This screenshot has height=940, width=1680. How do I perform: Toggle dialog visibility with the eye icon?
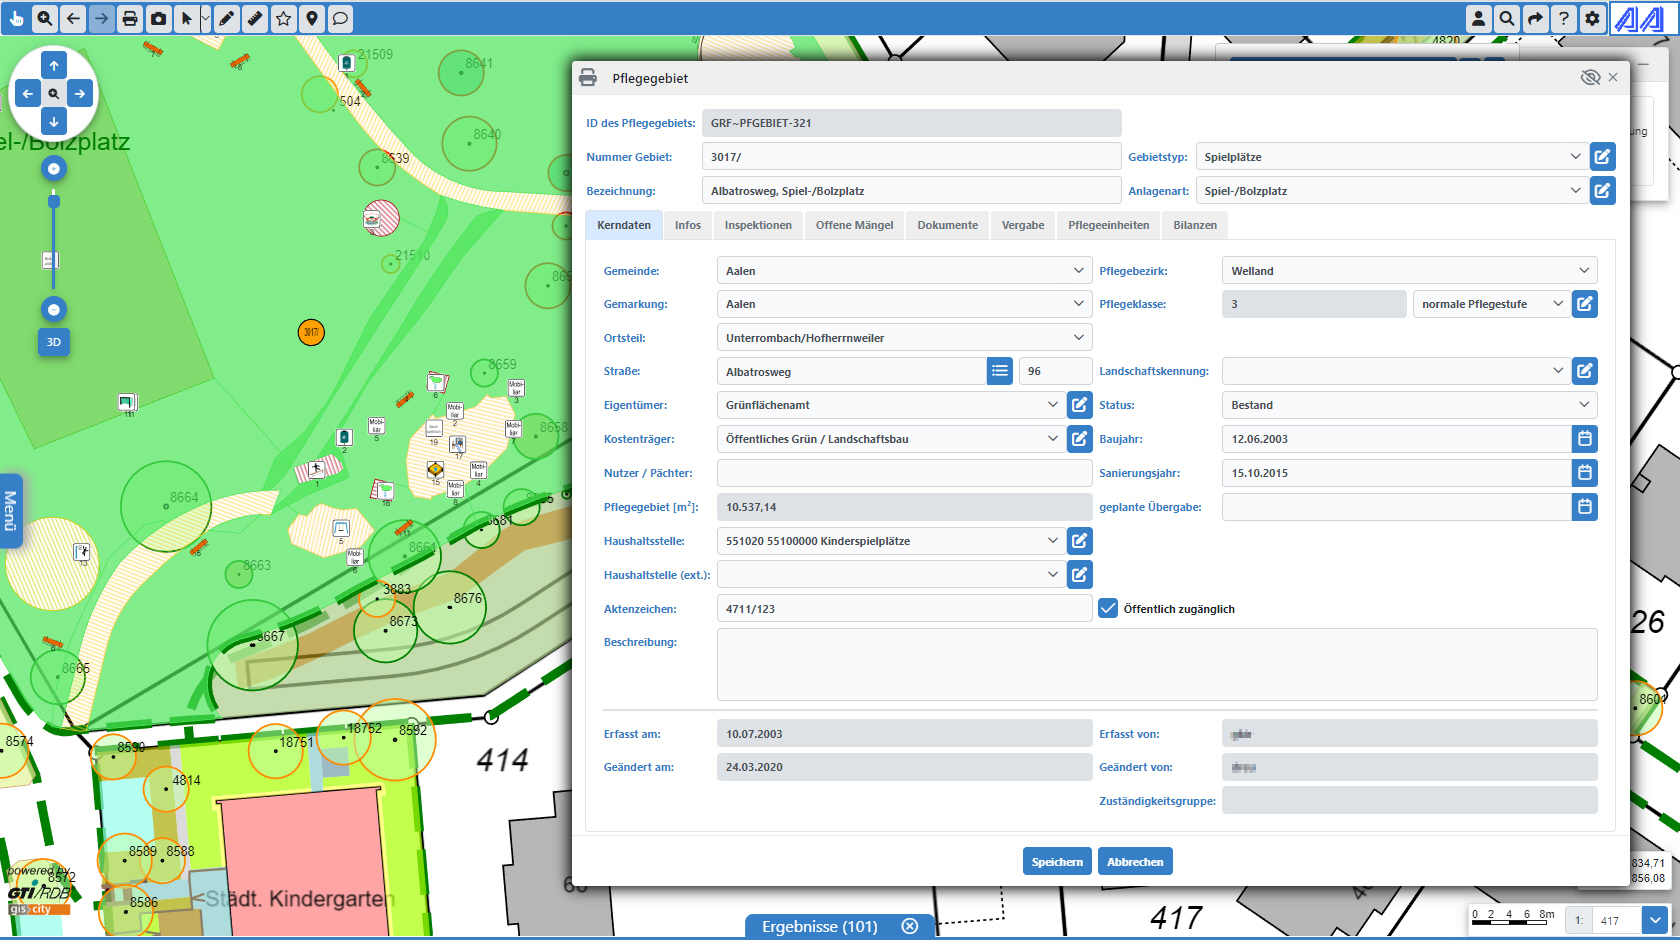point(1591,77)
